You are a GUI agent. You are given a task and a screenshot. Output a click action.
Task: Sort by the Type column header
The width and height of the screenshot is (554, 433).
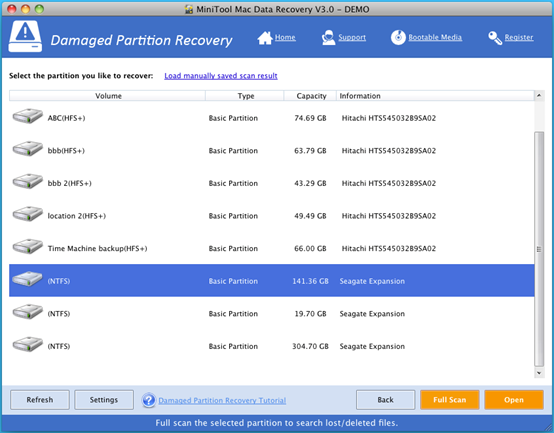(245, 96)
